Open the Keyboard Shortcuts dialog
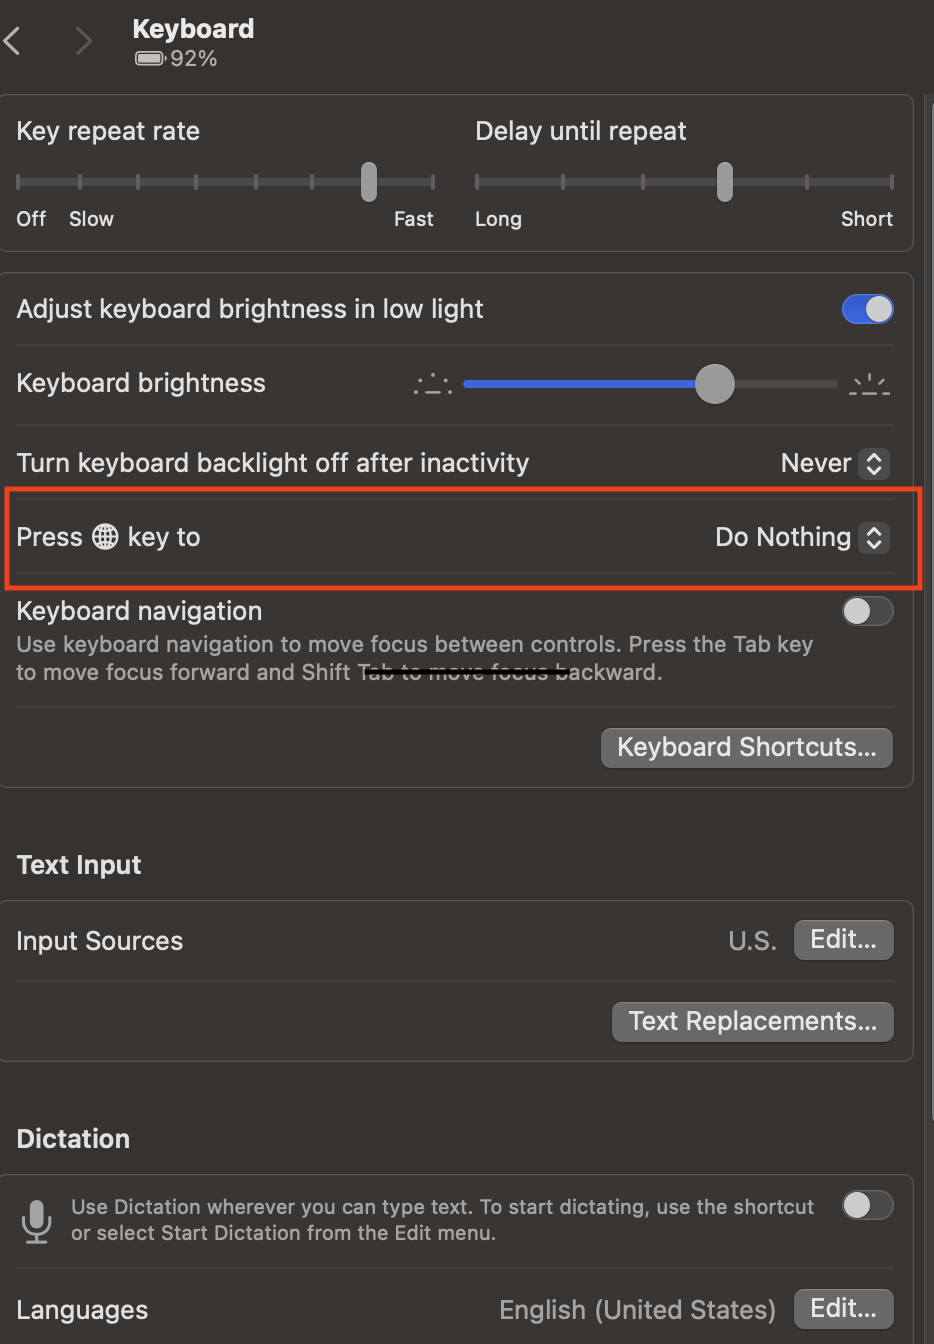This screenshot has height=1344, width=934. coord(746,748)
